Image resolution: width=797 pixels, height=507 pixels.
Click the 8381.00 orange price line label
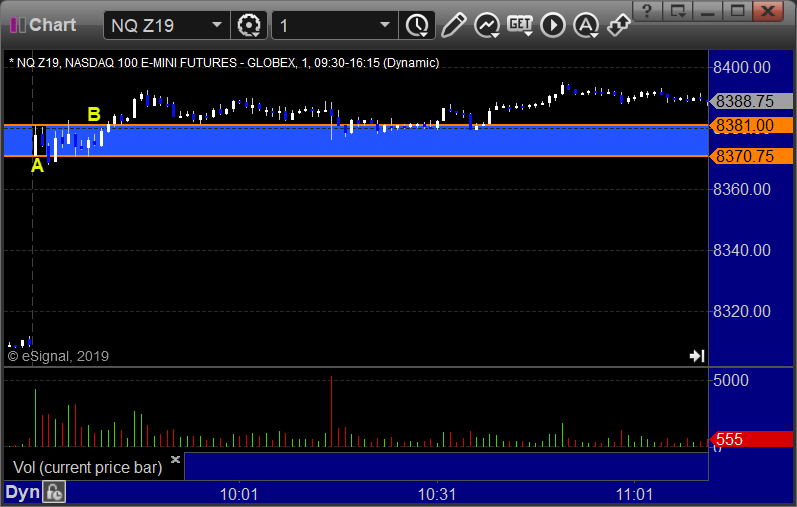751,125
